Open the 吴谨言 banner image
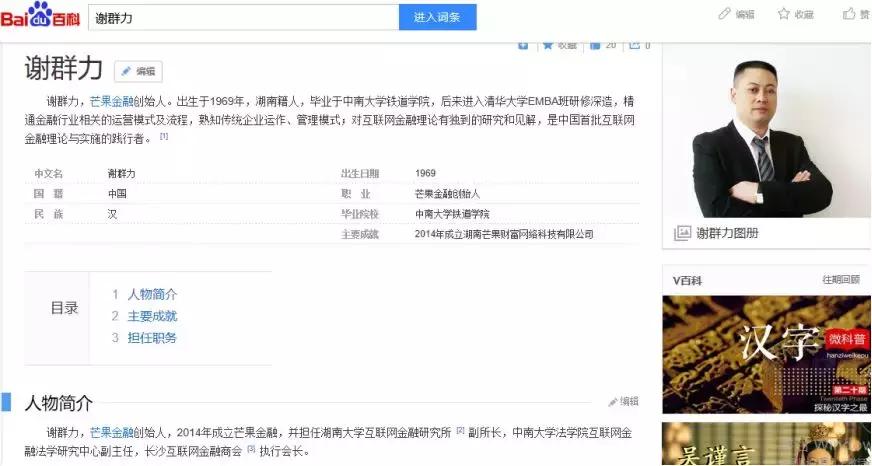 coord(767,444)
